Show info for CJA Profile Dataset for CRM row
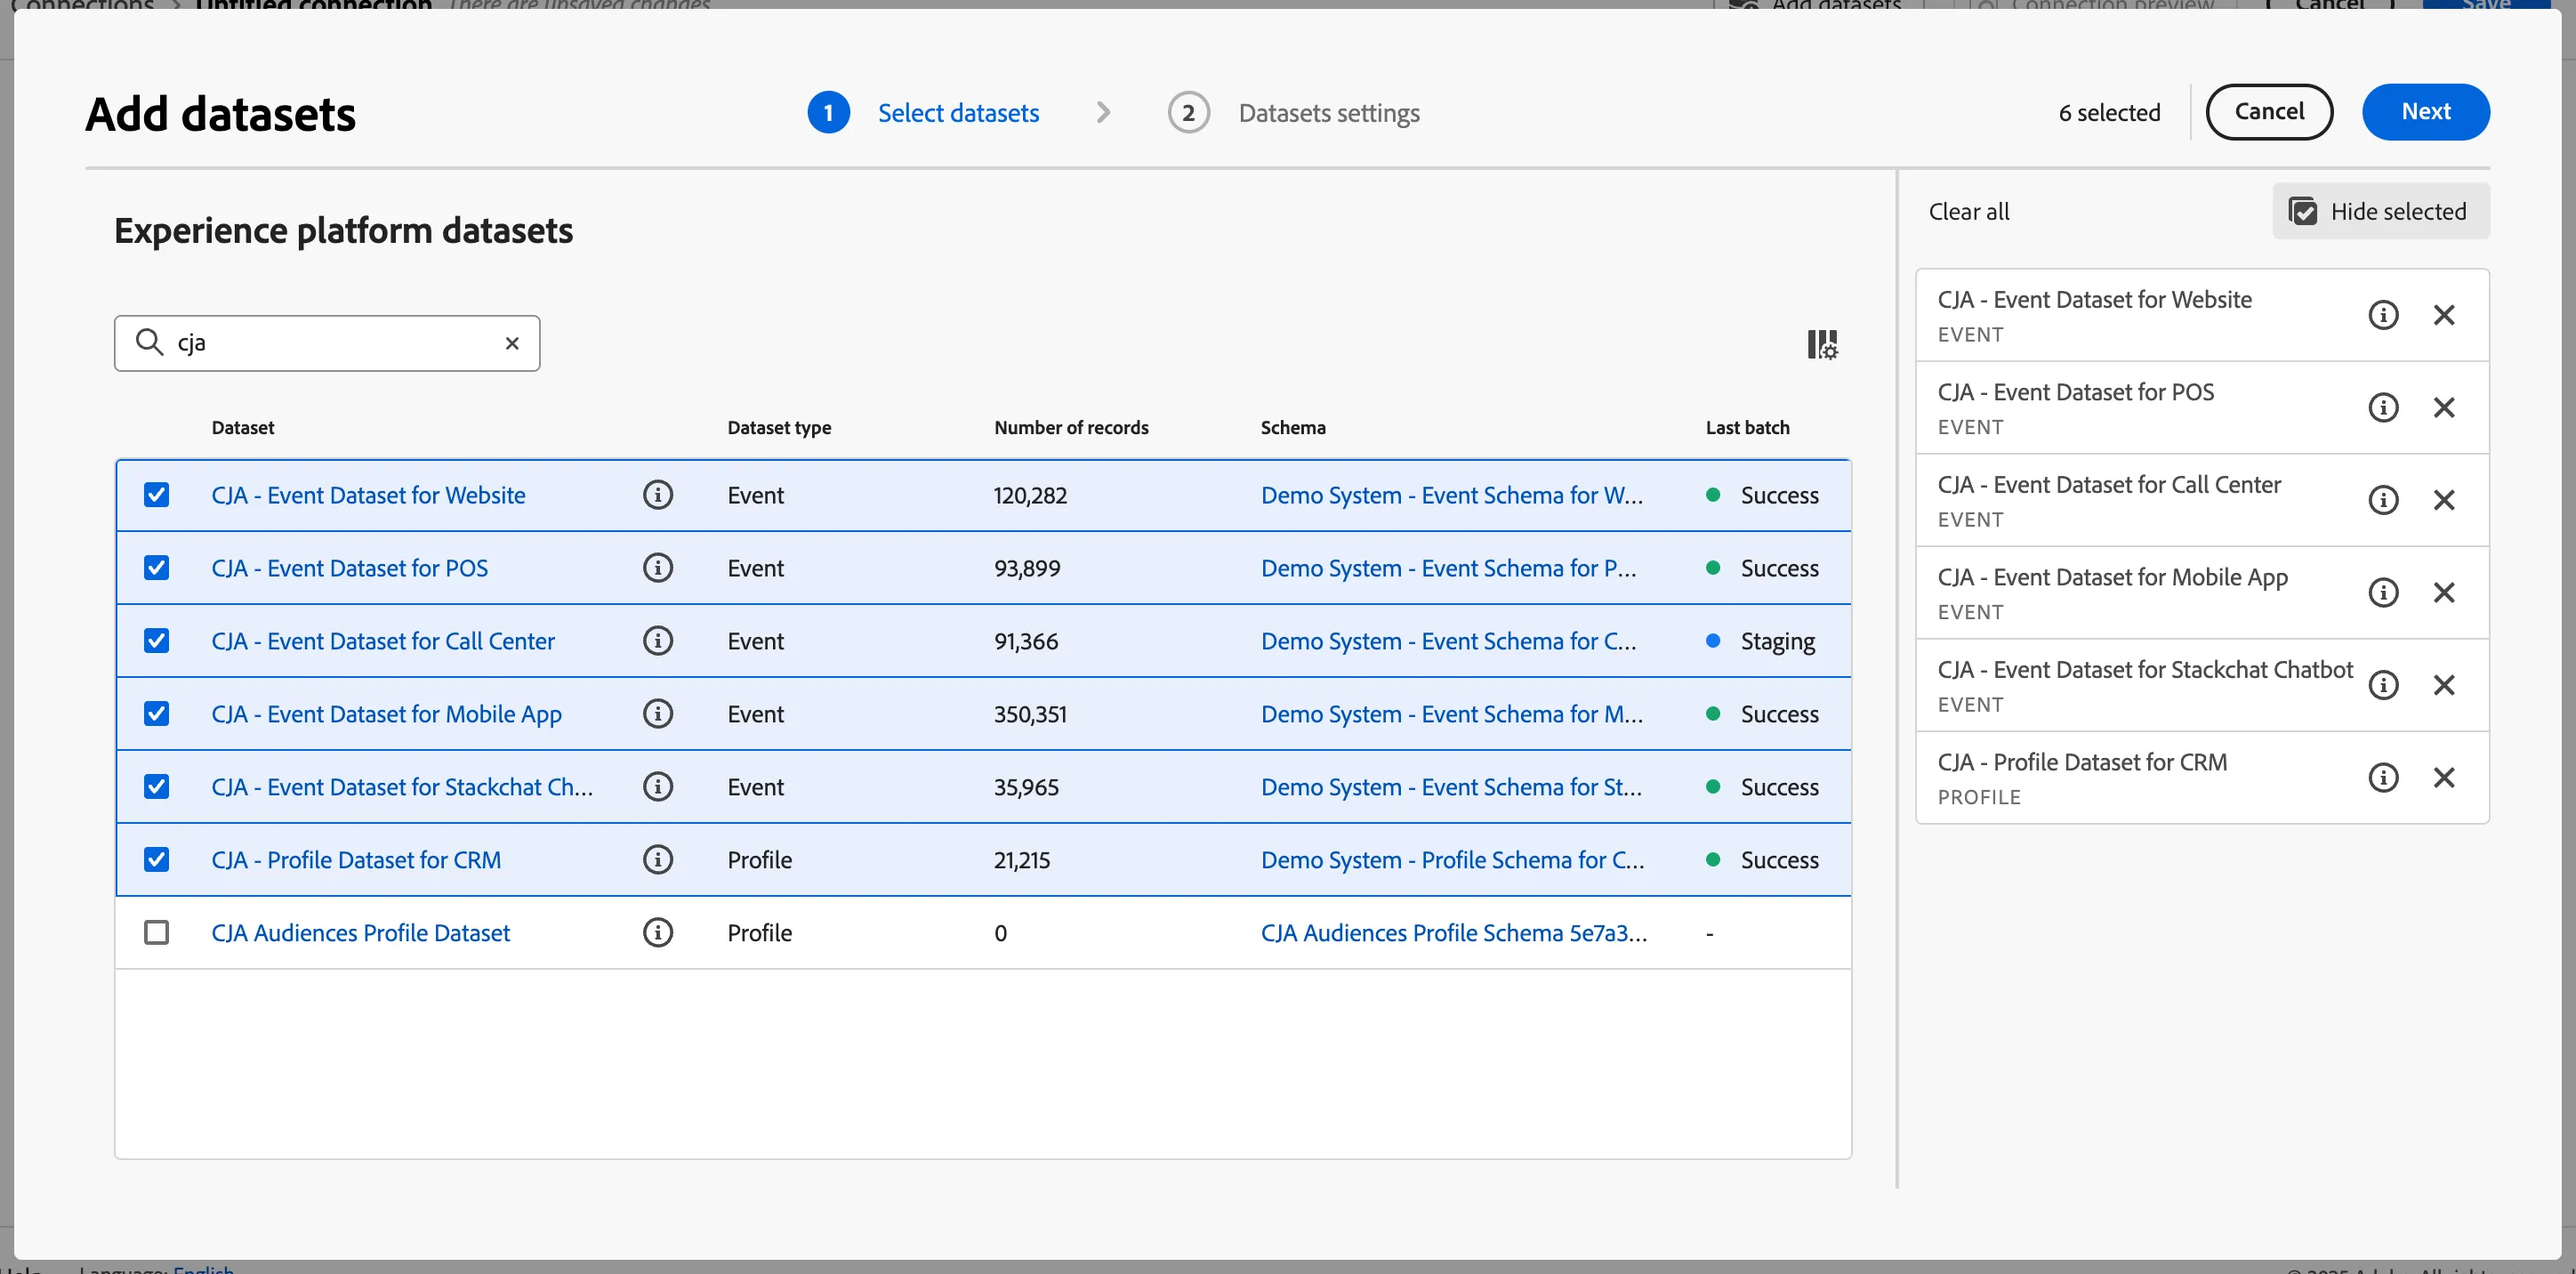 pos(657,859)
